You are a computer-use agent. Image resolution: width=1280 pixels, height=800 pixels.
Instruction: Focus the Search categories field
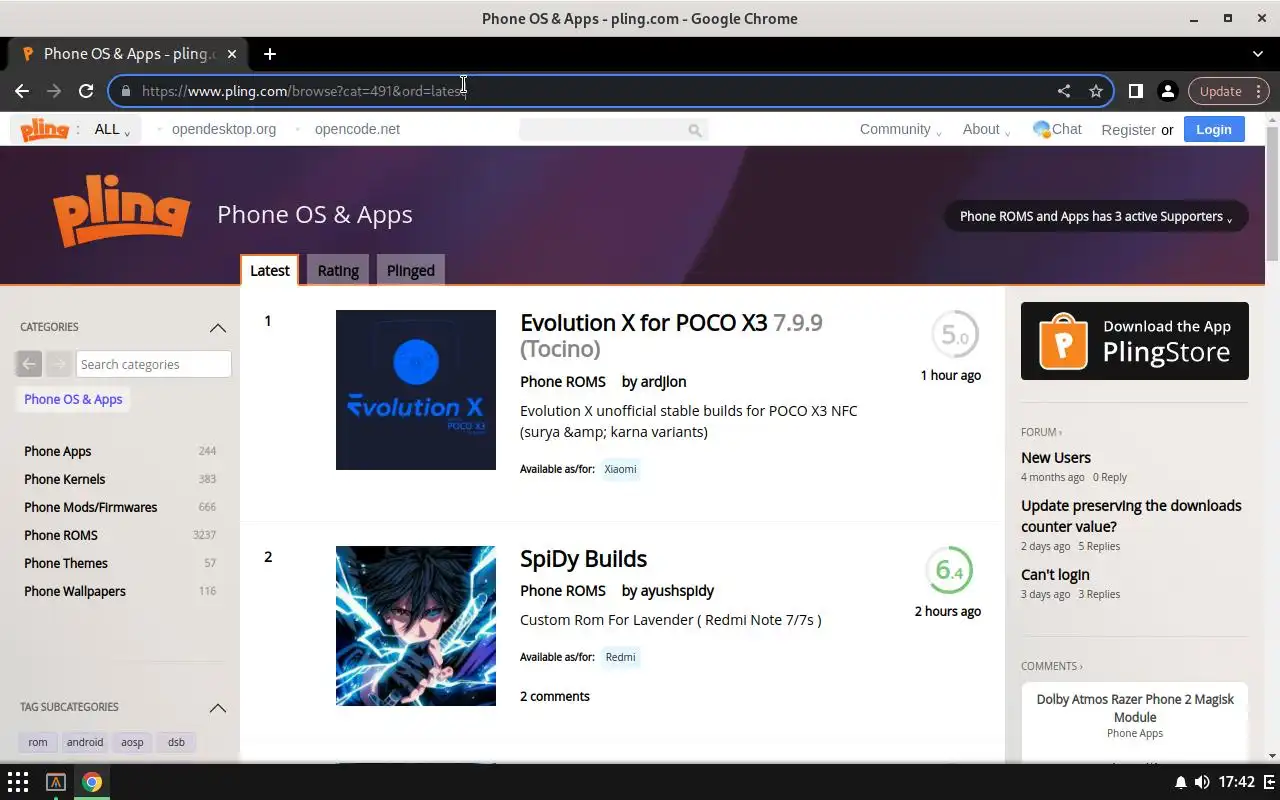[x=154, y=364]
